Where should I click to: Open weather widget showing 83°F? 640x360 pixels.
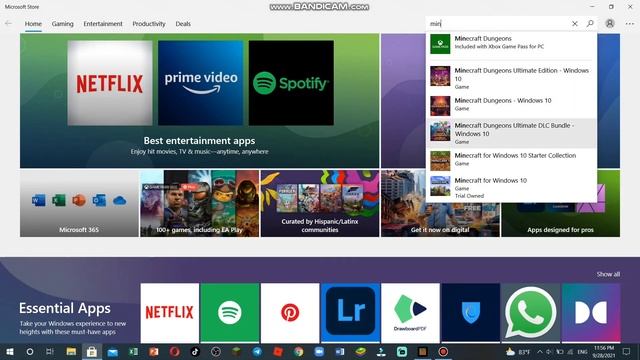click(x=518, y=352)
